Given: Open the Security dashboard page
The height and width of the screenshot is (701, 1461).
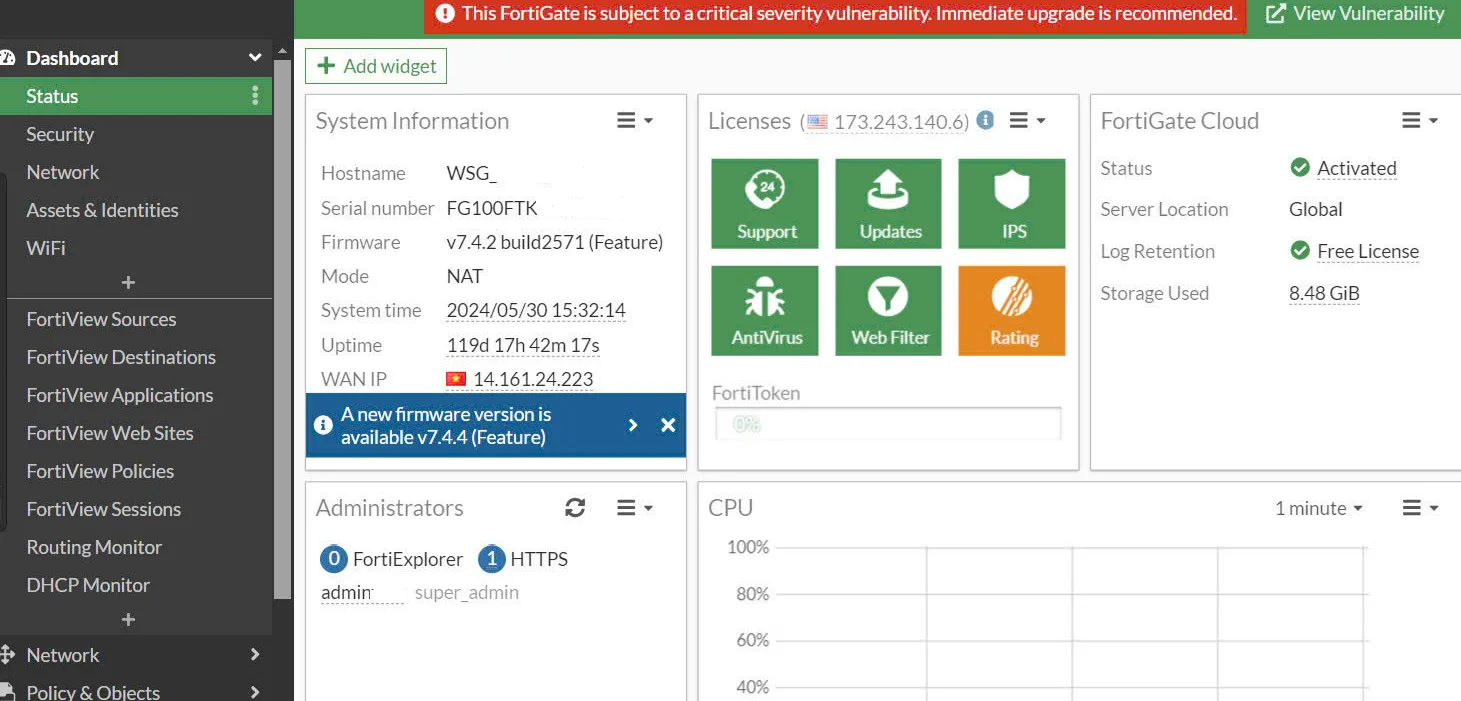Looking at the screenshot, I should point(60,134).
